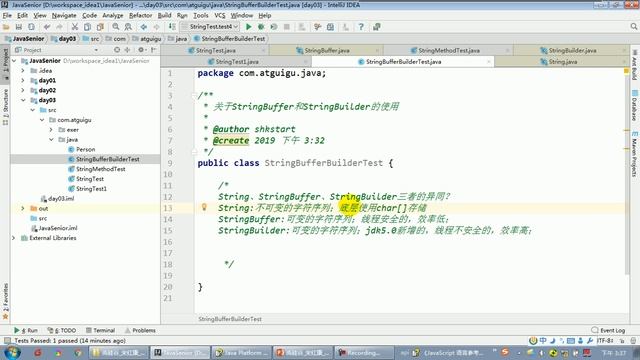Click the Undo toolbar icon

47,27
